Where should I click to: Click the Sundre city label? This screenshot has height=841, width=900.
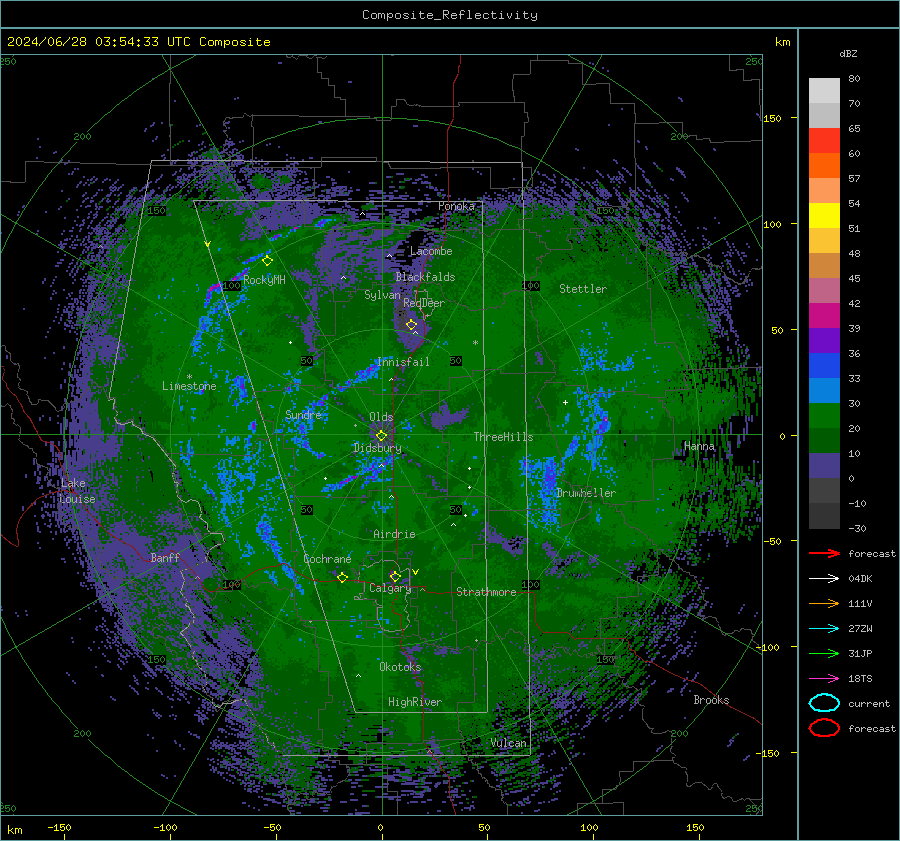click(303, 414)
